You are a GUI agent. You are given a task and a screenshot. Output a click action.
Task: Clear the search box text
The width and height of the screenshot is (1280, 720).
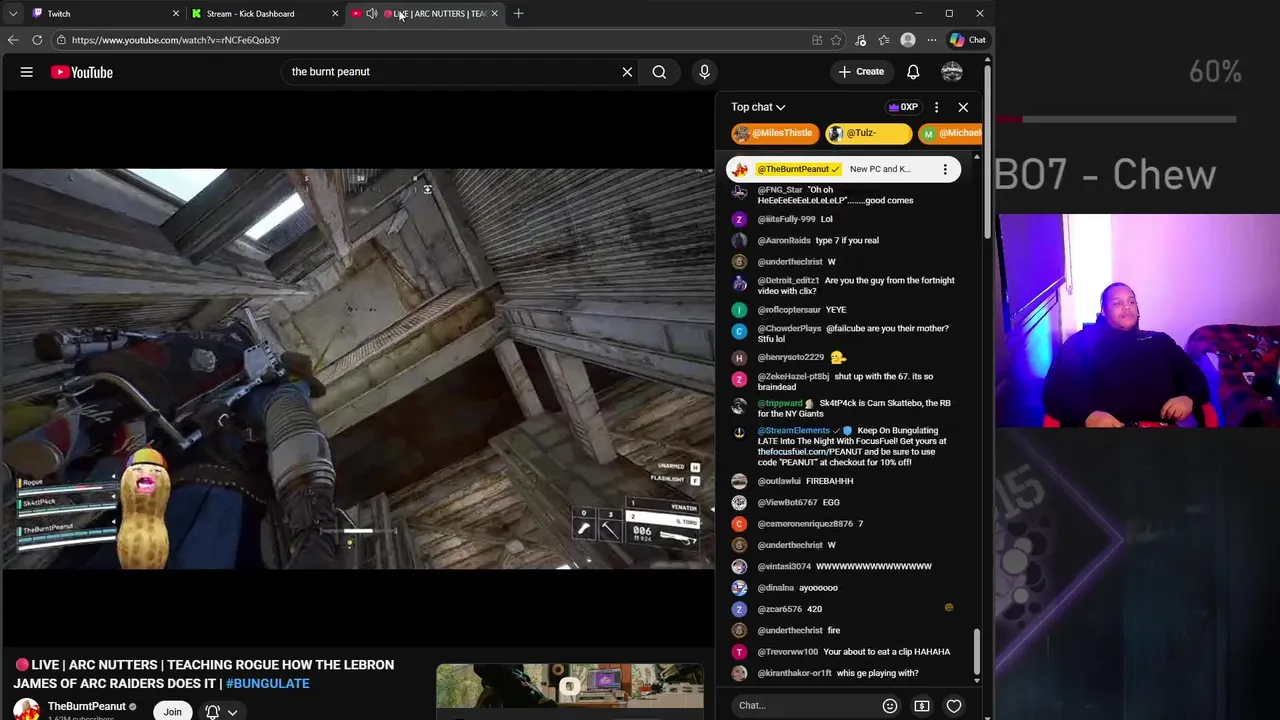click(627, 72)
